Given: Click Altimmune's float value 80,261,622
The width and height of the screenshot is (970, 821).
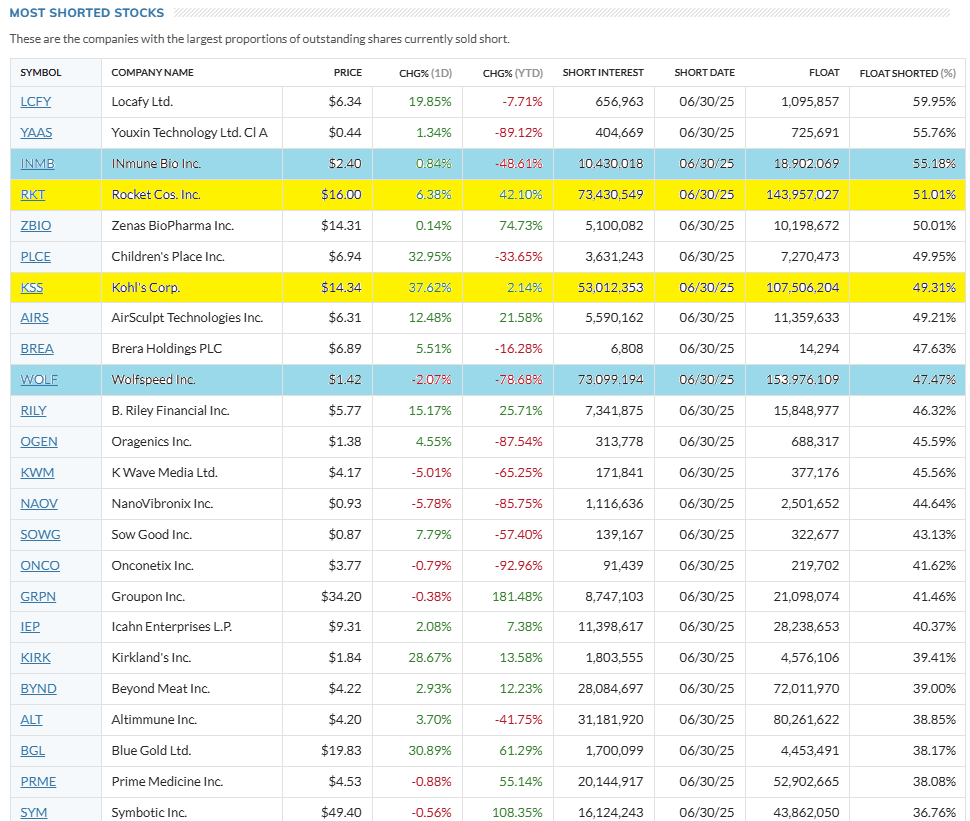Looking at the screenshot, I should click(x=806, y=719).
